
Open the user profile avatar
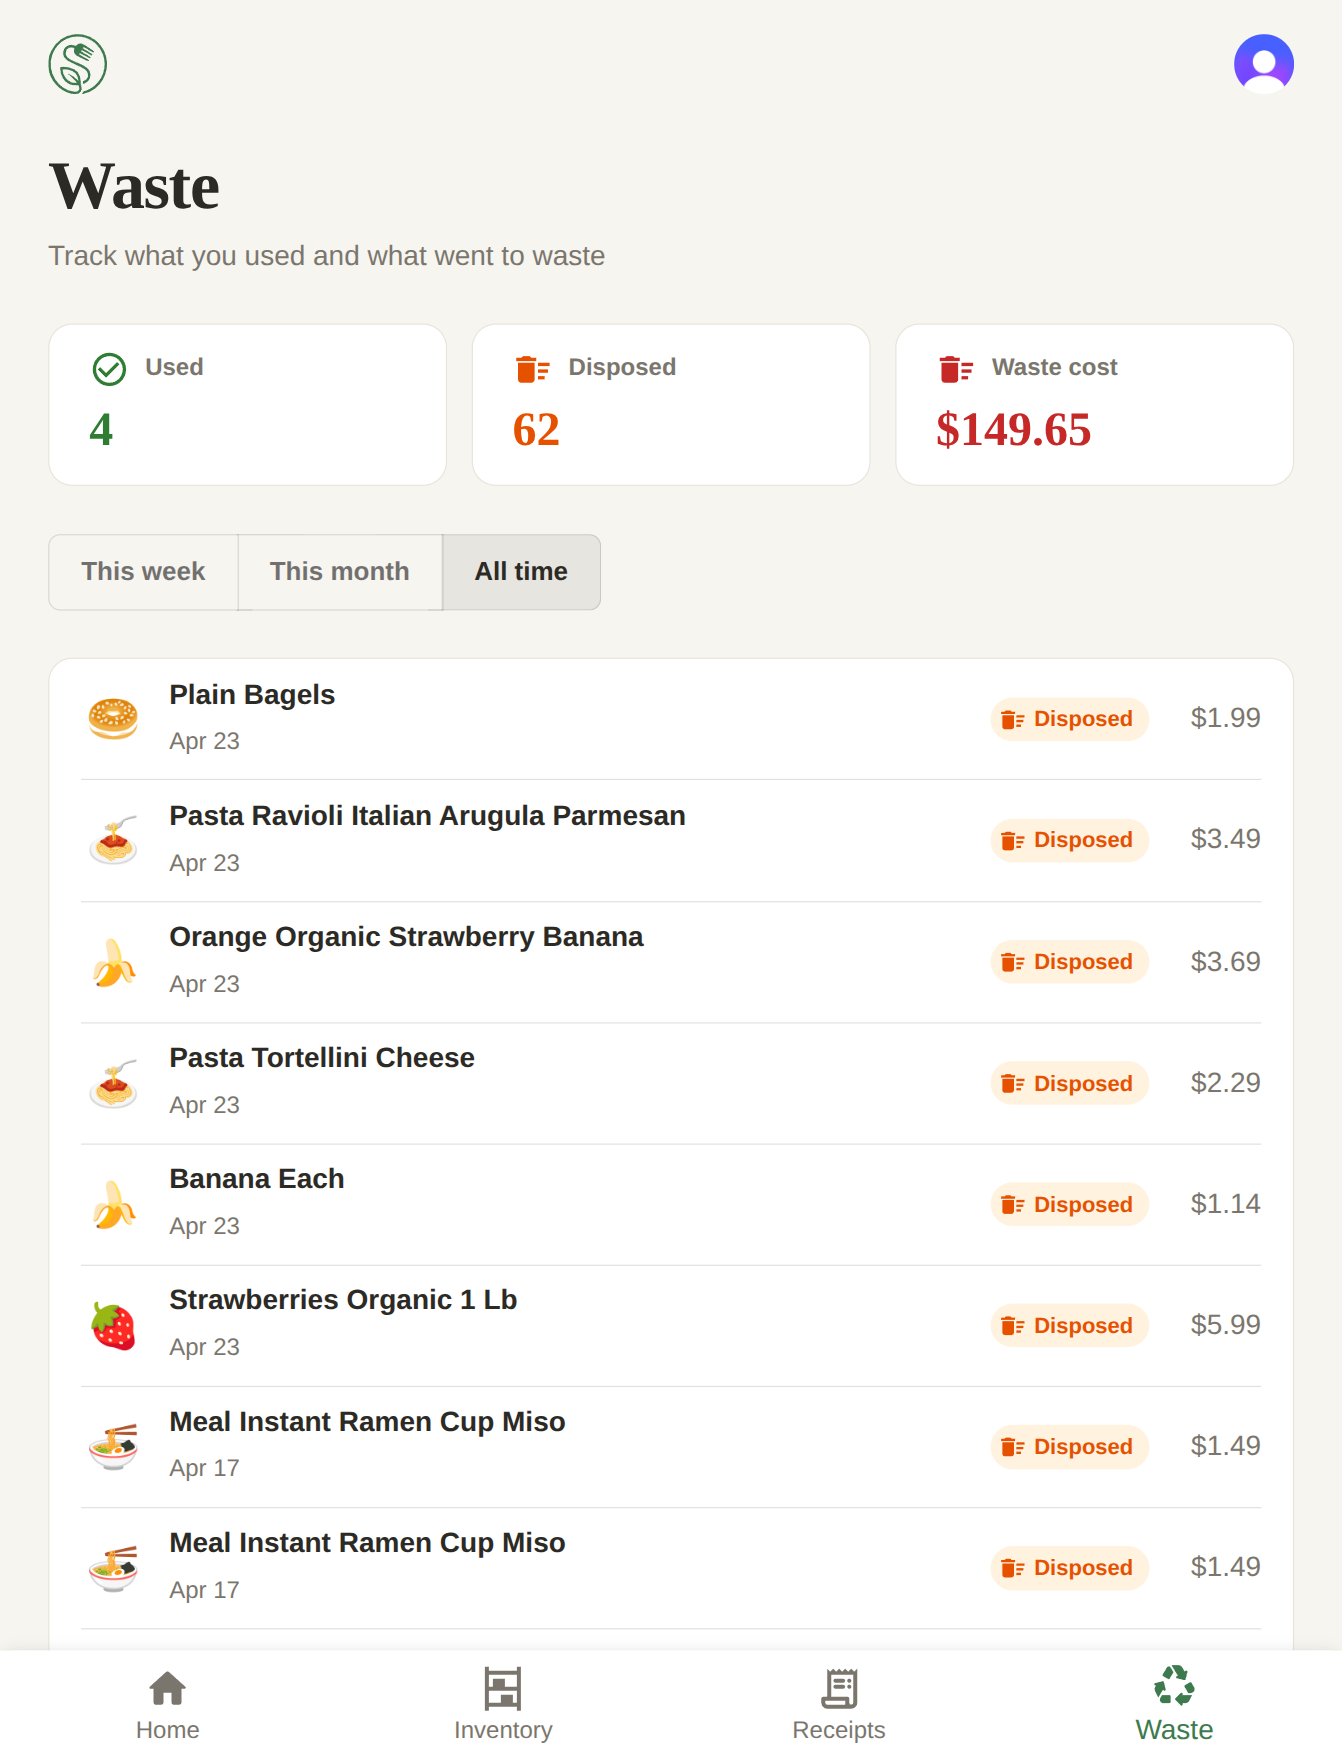point(1263,64)
